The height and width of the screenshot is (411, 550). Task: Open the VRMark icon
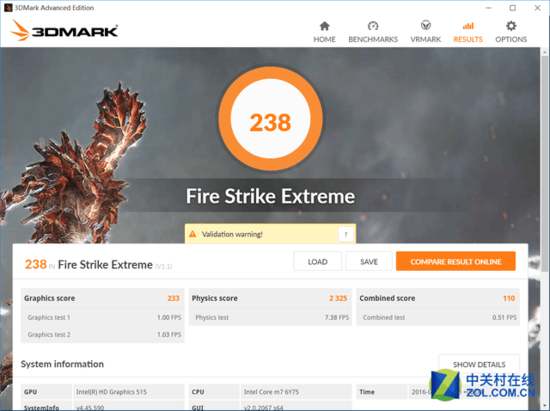(x=426, y=26)
